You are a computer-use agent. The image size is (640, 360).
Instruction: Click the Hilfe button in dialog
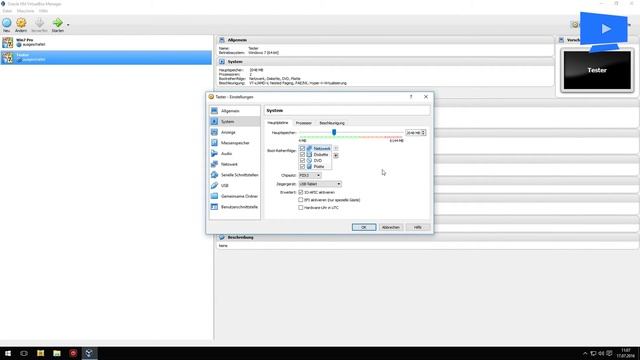pyautogui.click(x=418, y=227)
